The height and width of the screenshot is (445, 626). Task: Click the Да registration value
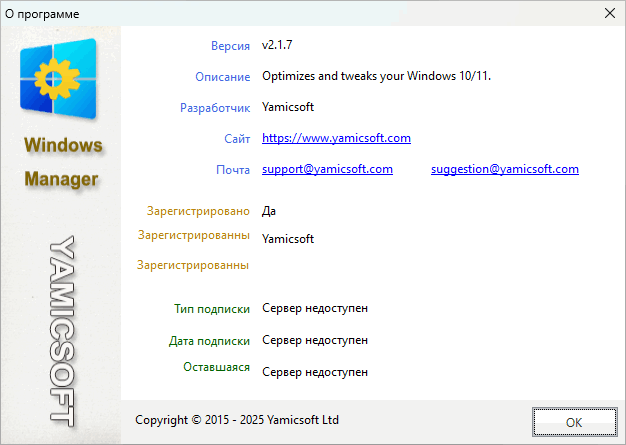coord(269,211)
